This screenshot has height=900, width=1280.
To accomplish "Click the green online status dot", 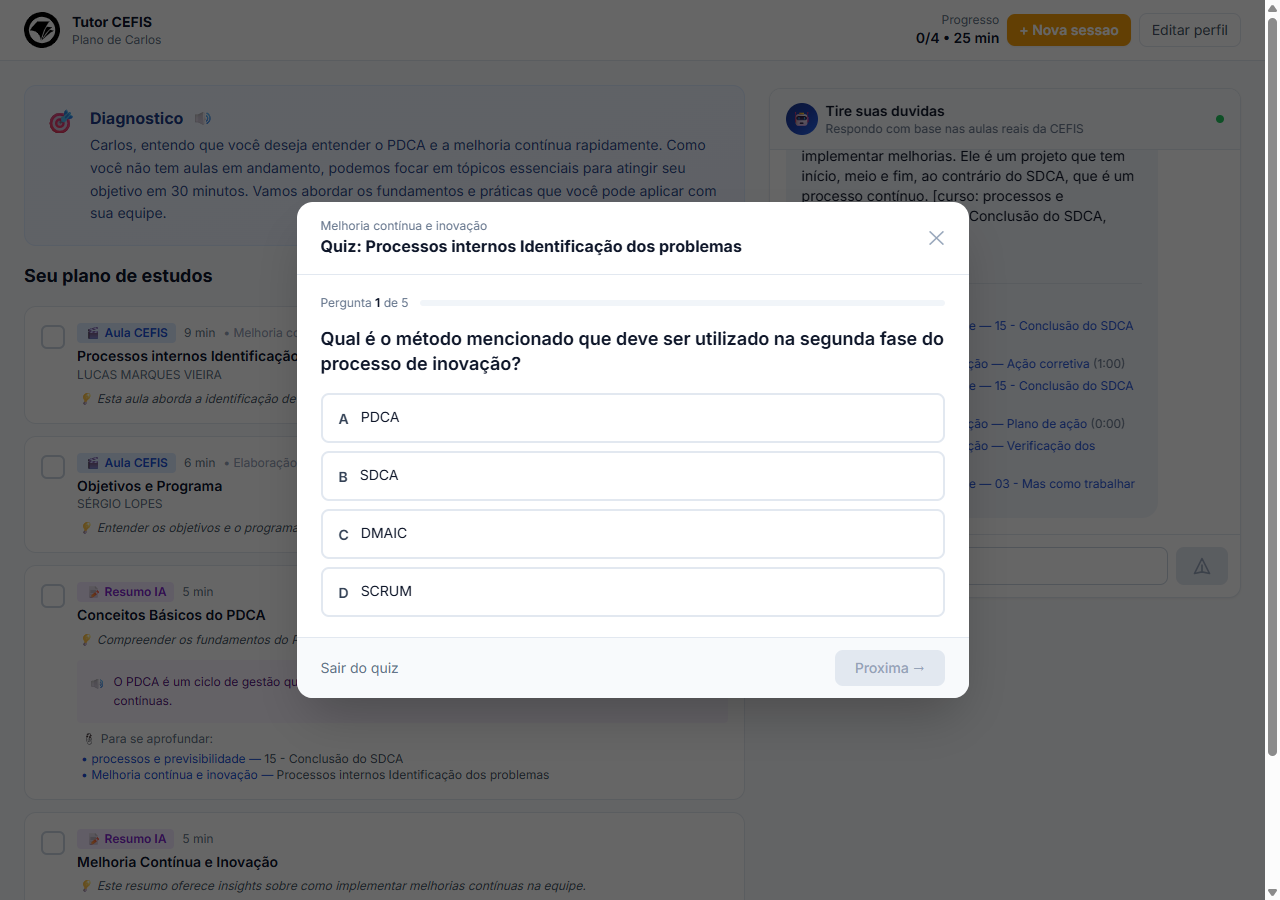I will (x=1219, y=119).
